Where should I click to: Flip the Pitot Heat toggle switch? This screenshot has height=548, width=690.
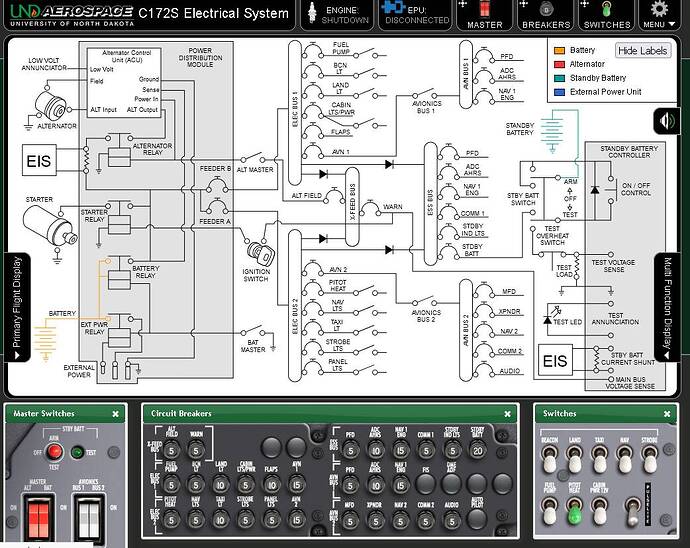coord(573,512)
